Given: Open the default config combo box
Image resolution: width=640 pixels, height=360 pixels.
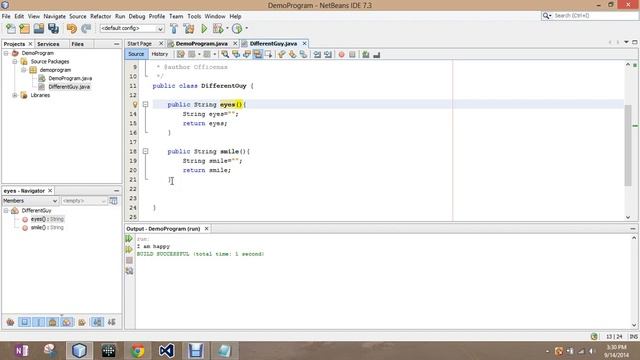Looking at the screenshot, I should pos(132,28).
